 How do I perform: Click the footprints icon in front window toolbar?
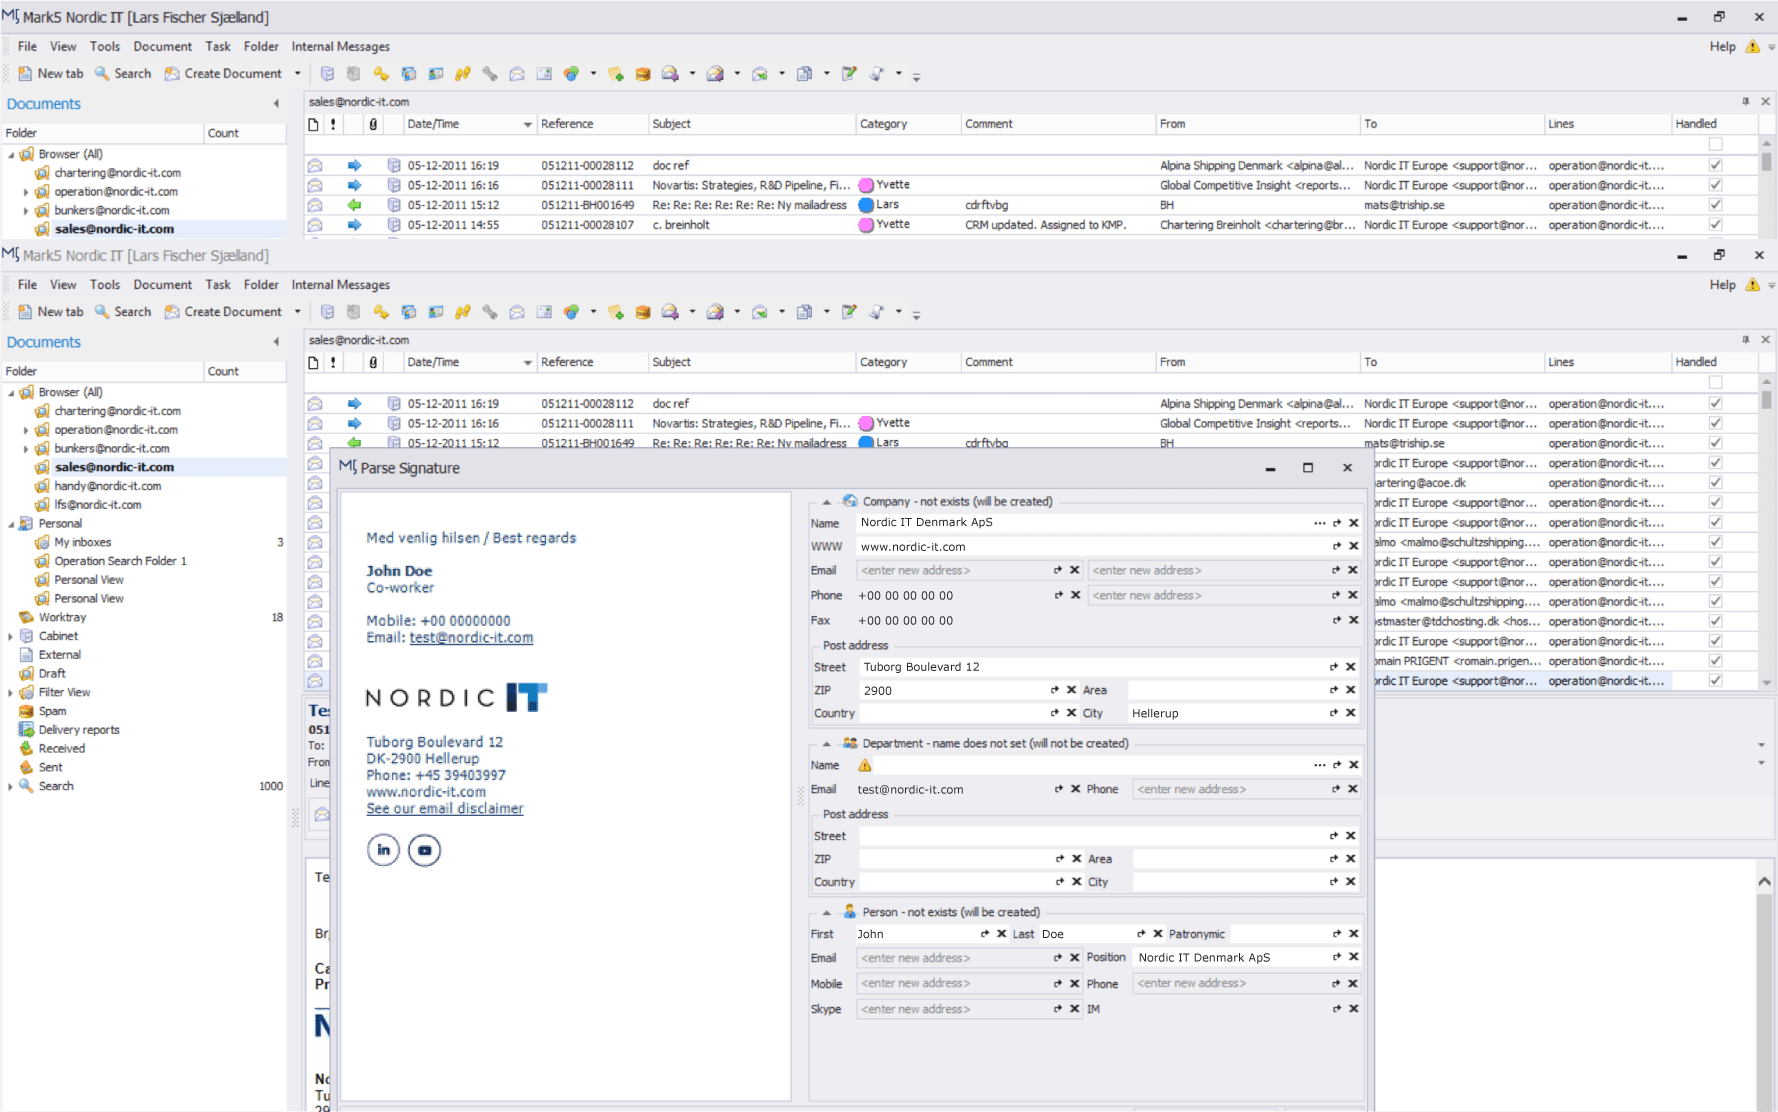tap(462, 312)
